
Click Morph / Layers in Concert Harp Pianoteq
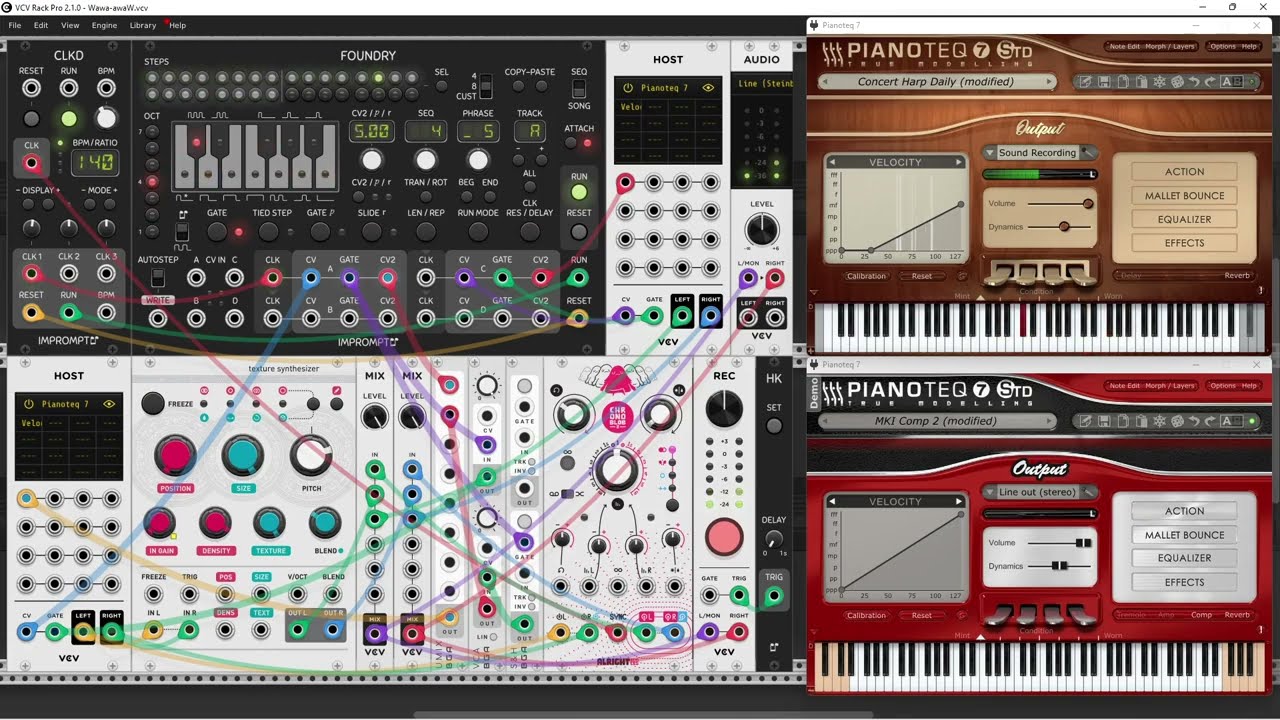point(1168,47)
